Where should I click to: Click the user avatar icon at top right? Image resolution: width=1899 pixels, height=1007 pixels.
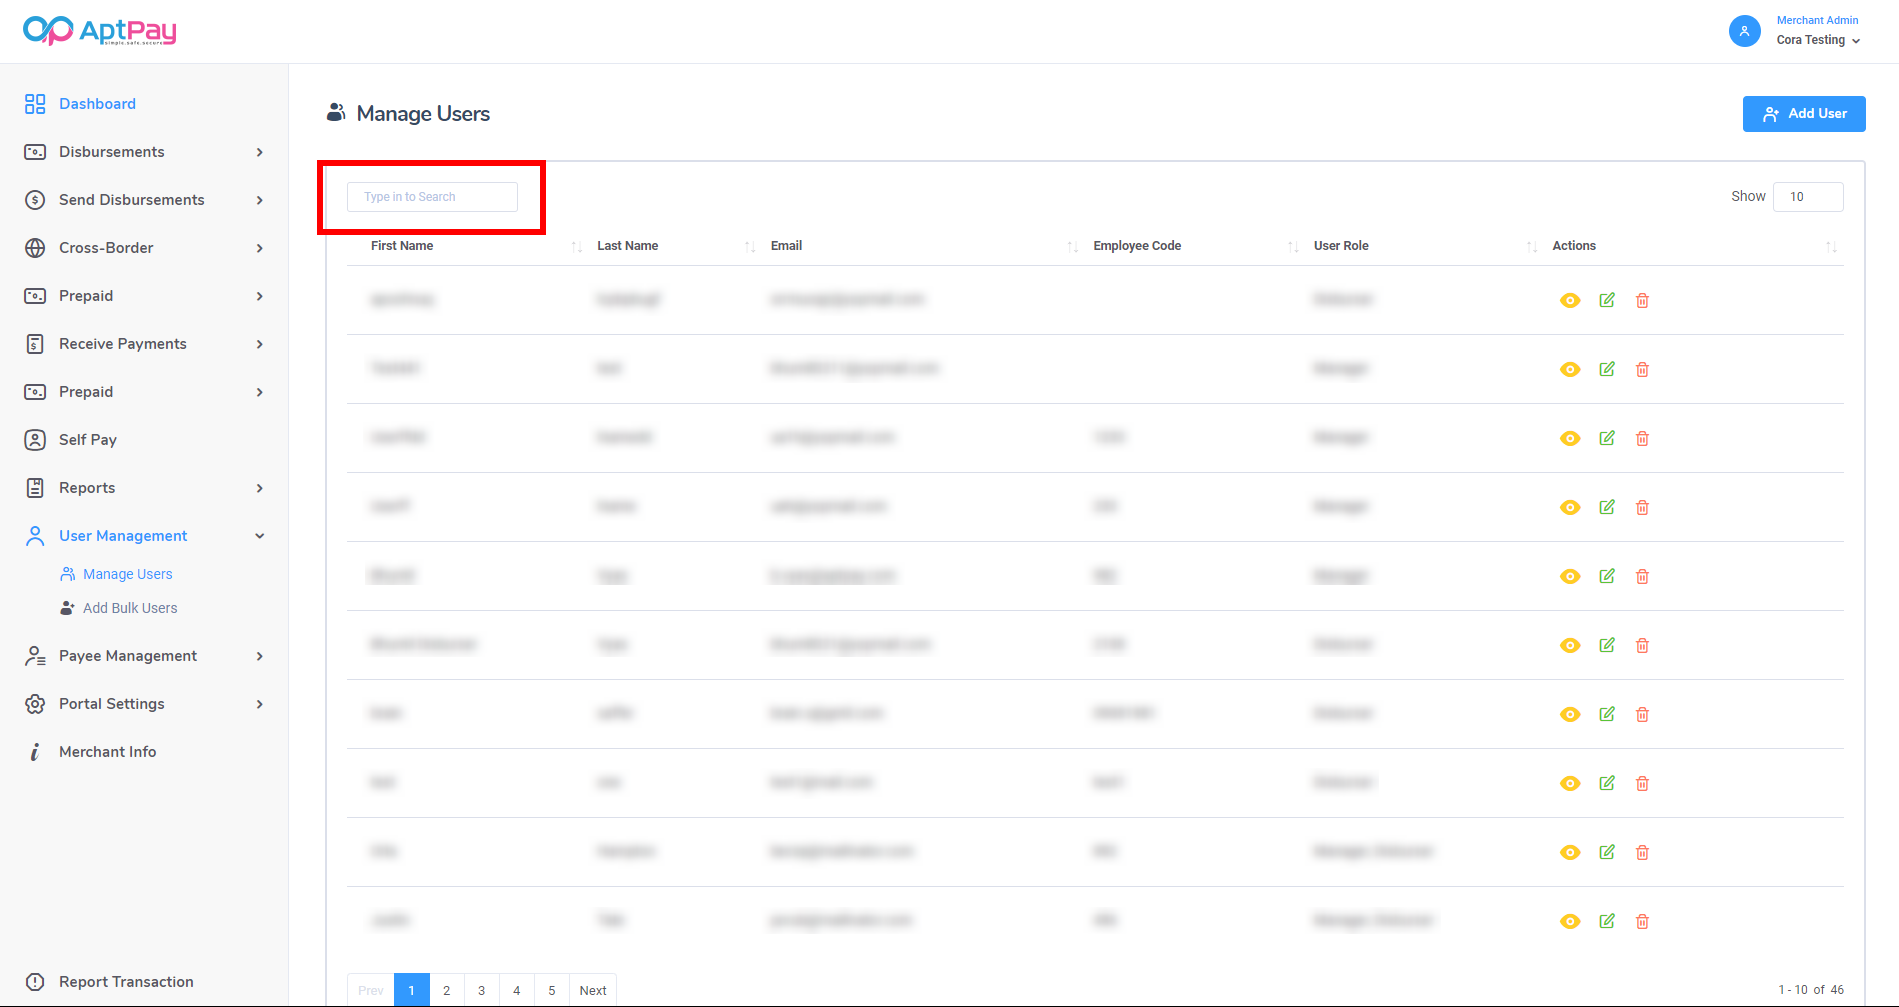click(1744, 31)
